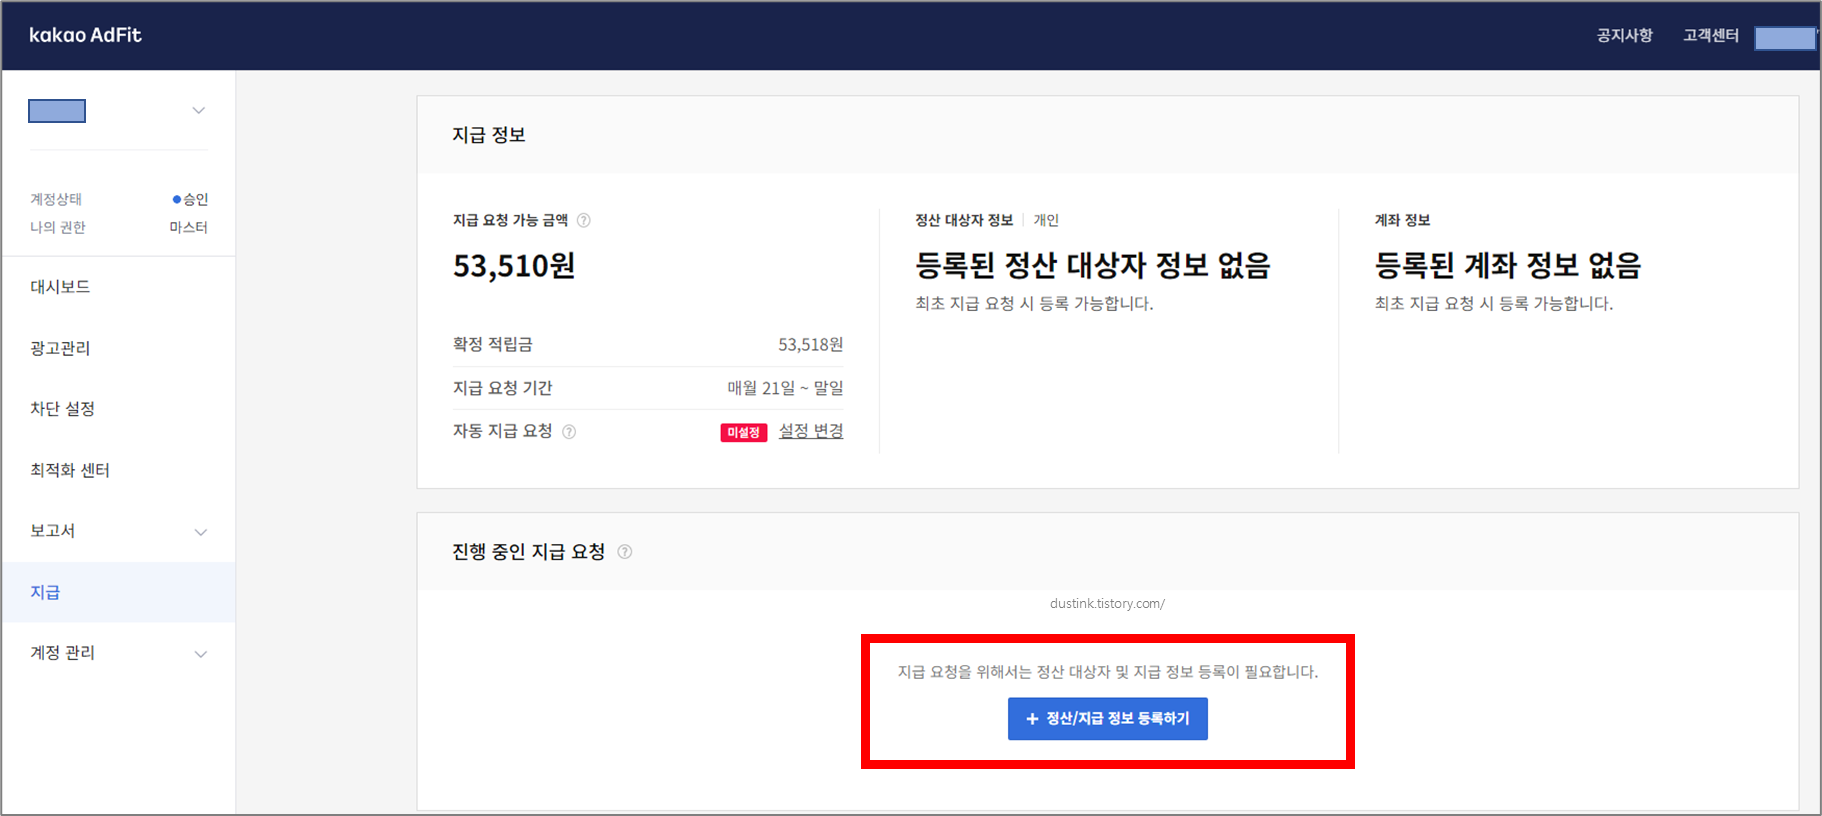Open the 광고관리 menu
This screenshot has height=816, width=1822.
point(60,348)
